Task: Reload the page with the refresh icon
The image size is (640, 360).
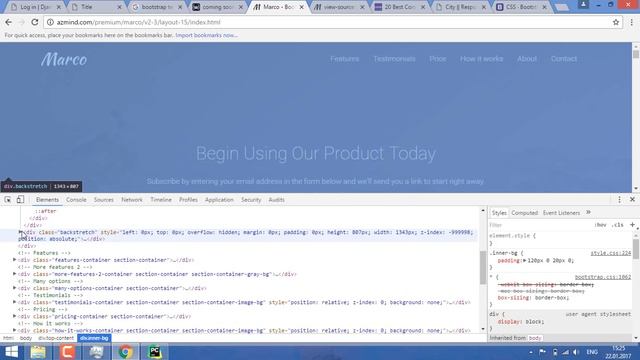Action: (35, 22)
